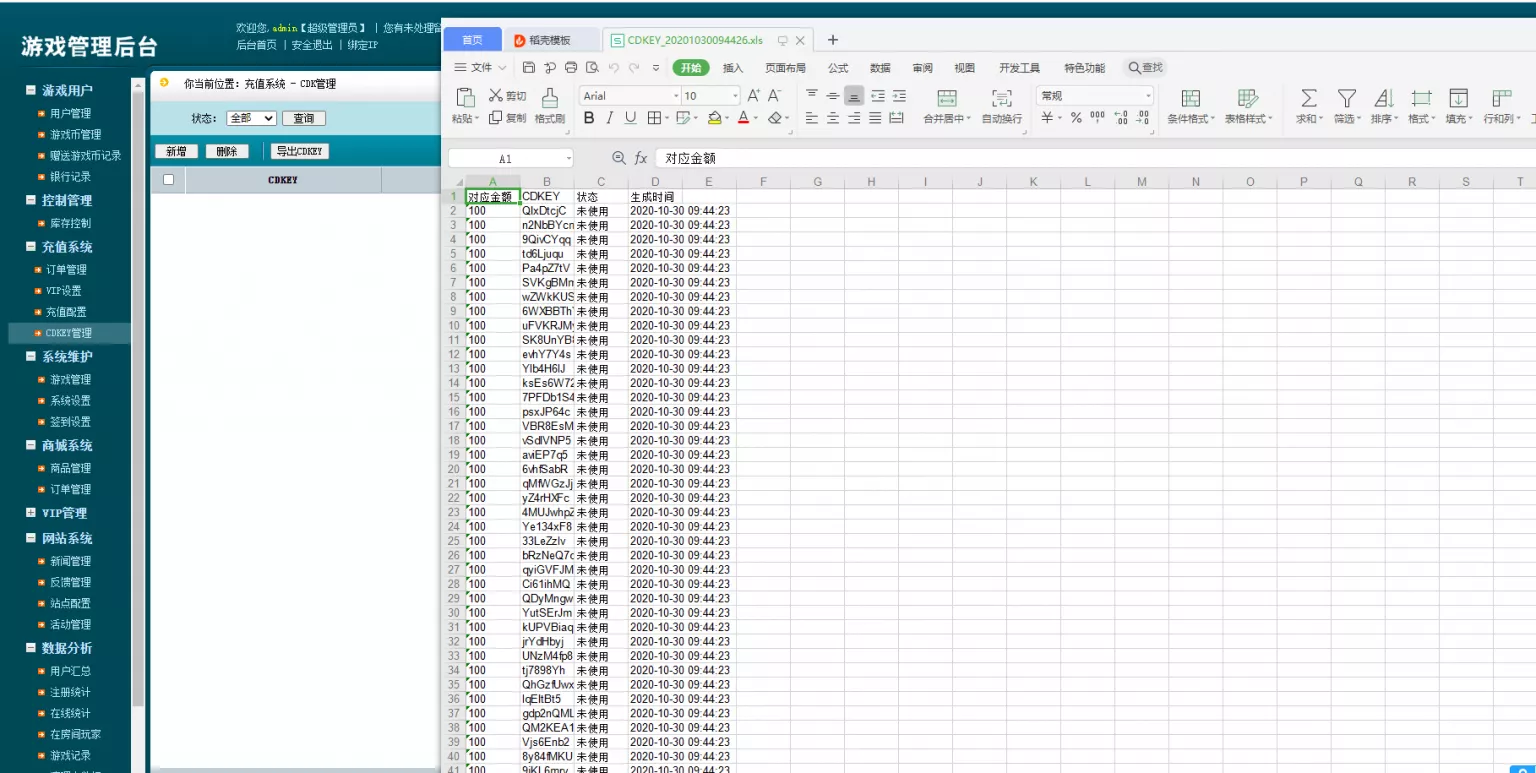The image size is (1536, 773).
Task: Click the Conditional Formatting (条件格式) icon
Action: pyautogui.click(x=1190, y=98)
